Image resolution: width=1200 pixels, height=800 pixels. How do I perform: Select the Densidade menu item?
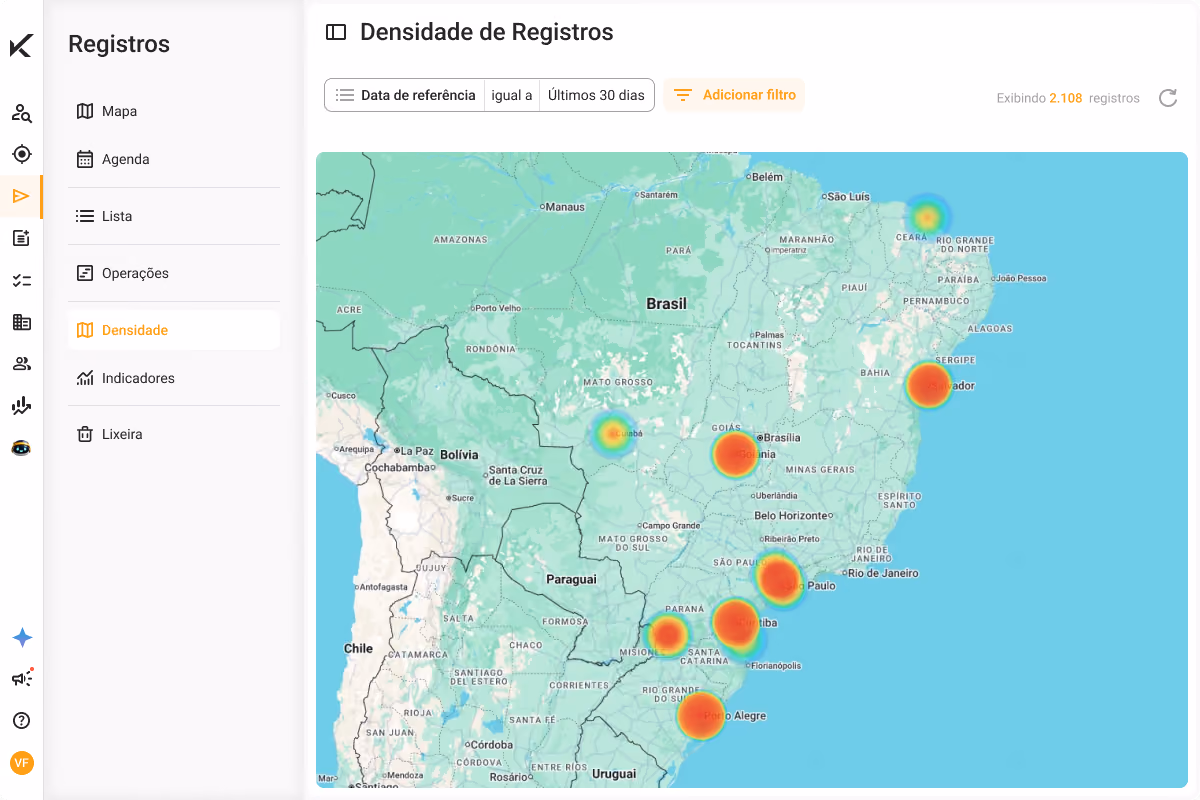174,330
